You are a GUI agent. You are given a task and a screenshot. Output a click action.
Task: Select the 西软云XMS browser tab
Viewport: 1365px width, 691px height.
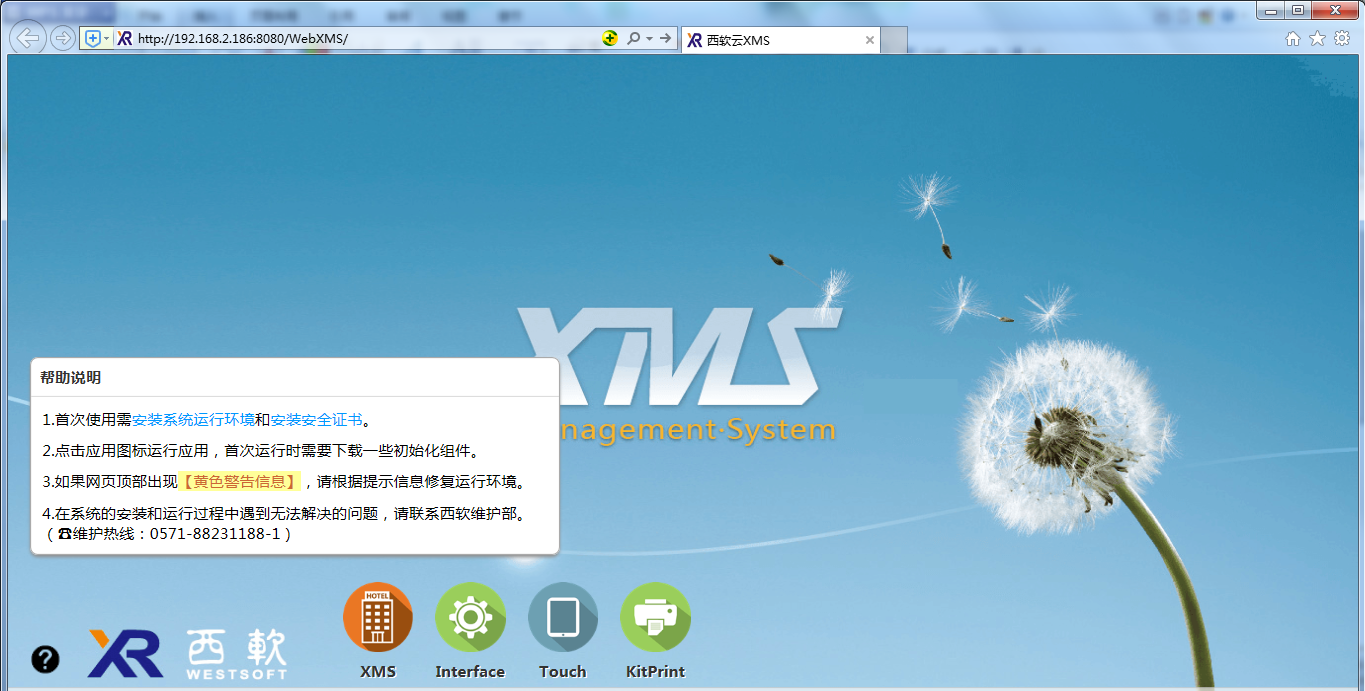click(x=780, y=40)
